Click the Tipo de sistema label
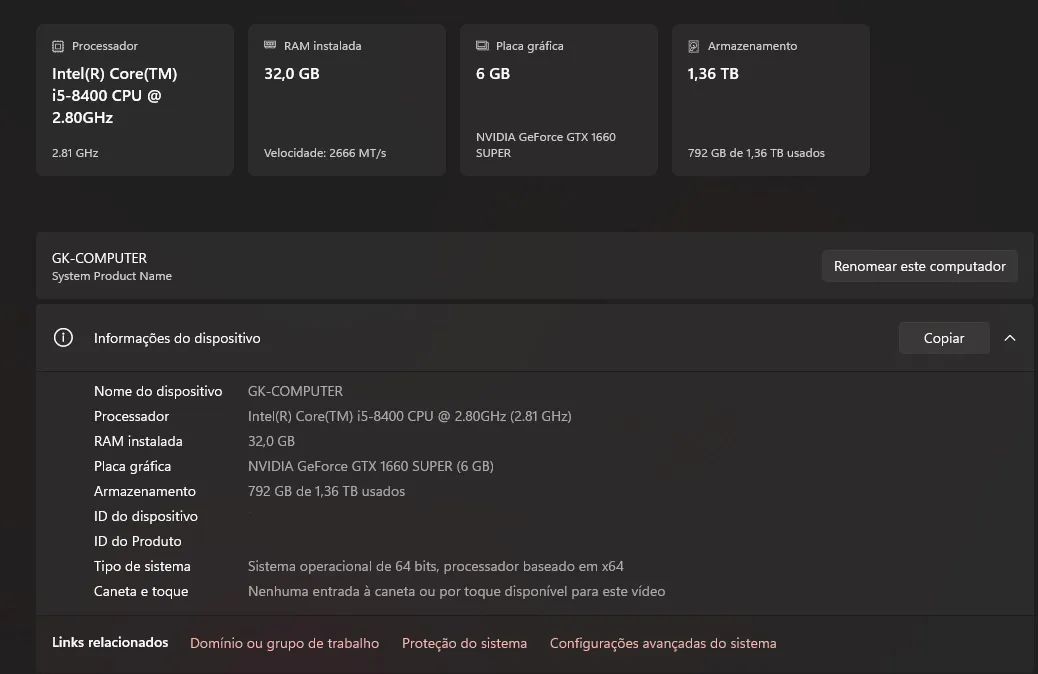This screenshot has height=674, width=1038. click(x=142, y=566)
